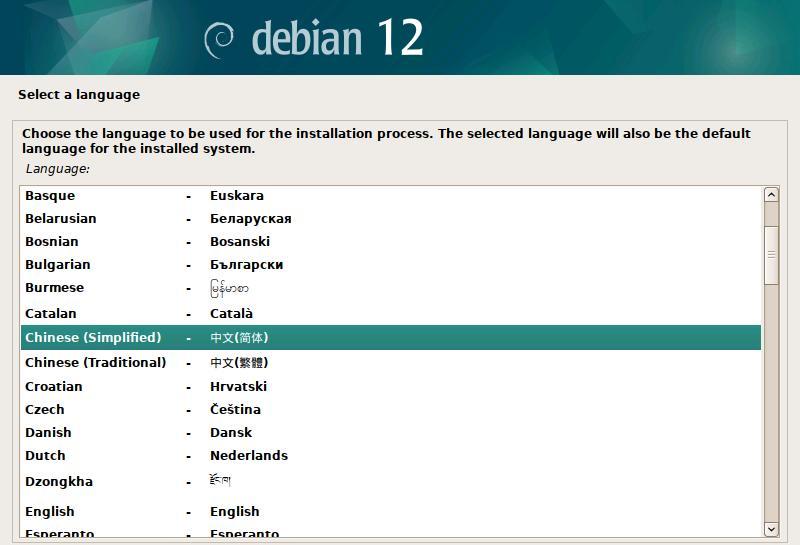Pick Bulgarian in the language list
This screenshot has width=800, height=545.
(x=391, y=265)
